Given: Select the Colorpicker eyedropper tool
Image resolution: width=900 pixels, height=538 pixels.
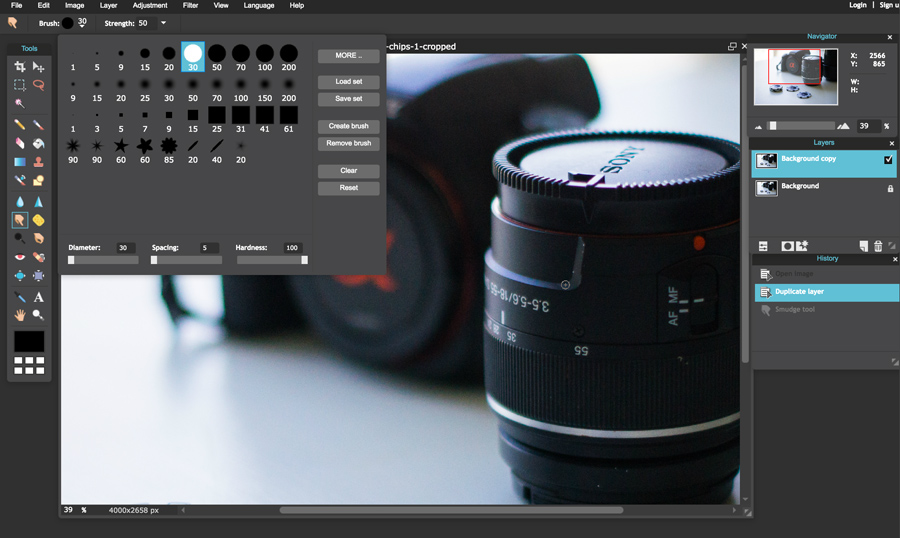Looking at the screenshot, I should pyautogui.click(x=20, y=297).
